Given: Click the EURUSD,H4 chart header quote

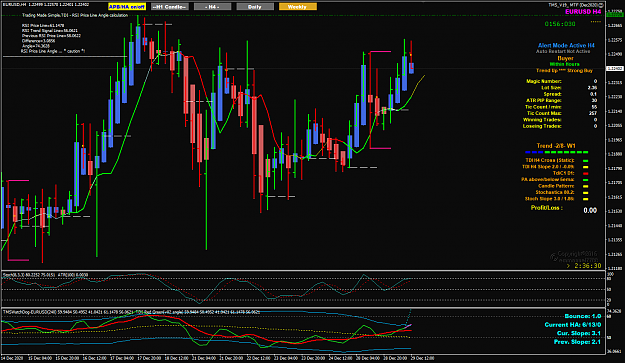Looking at the screenshot, I should [46, 4].
